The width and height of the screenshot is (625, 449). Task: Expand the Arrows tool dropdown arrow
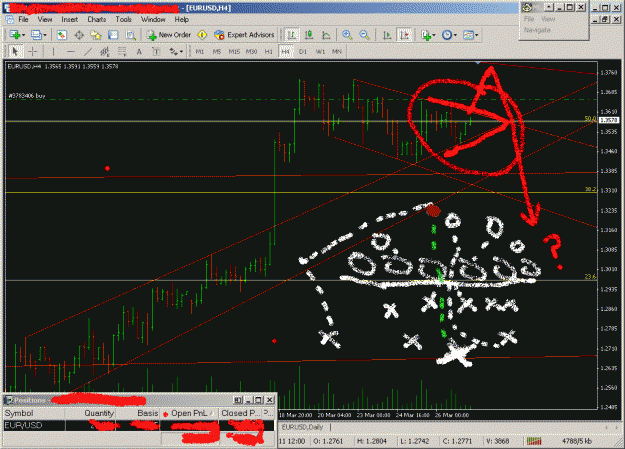coord(181,51)
